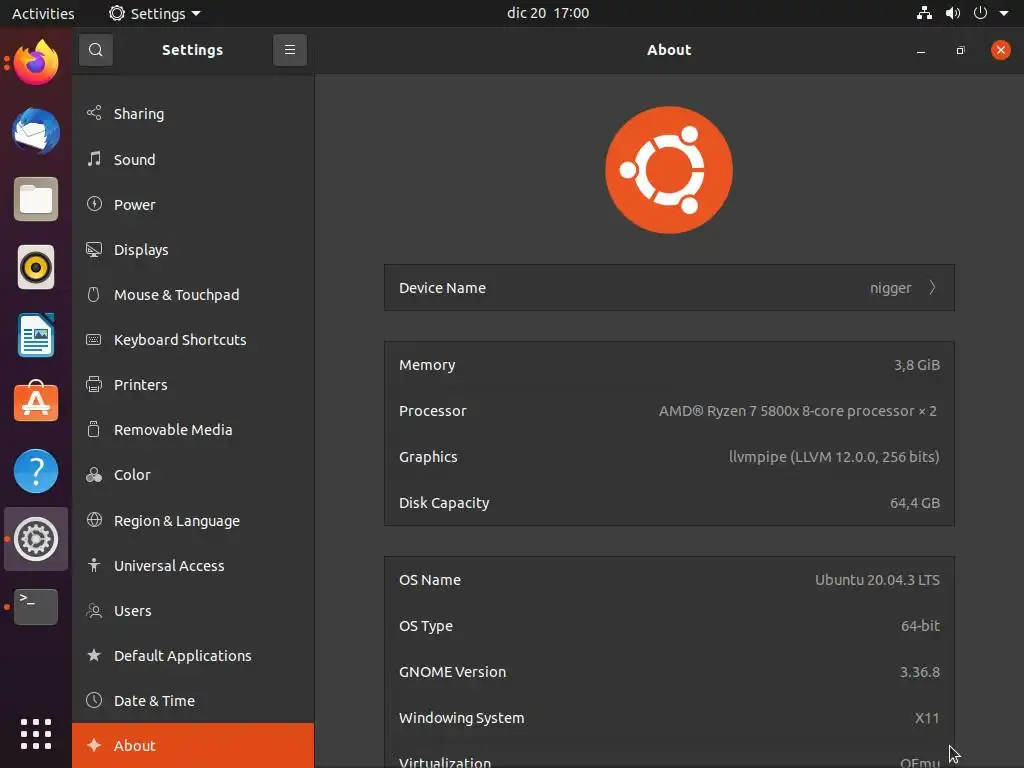The width and height of the screenshot is (1024, 768).
Task: Select Keyboard Shortcuts in sidebar
Action: (193, 340)
